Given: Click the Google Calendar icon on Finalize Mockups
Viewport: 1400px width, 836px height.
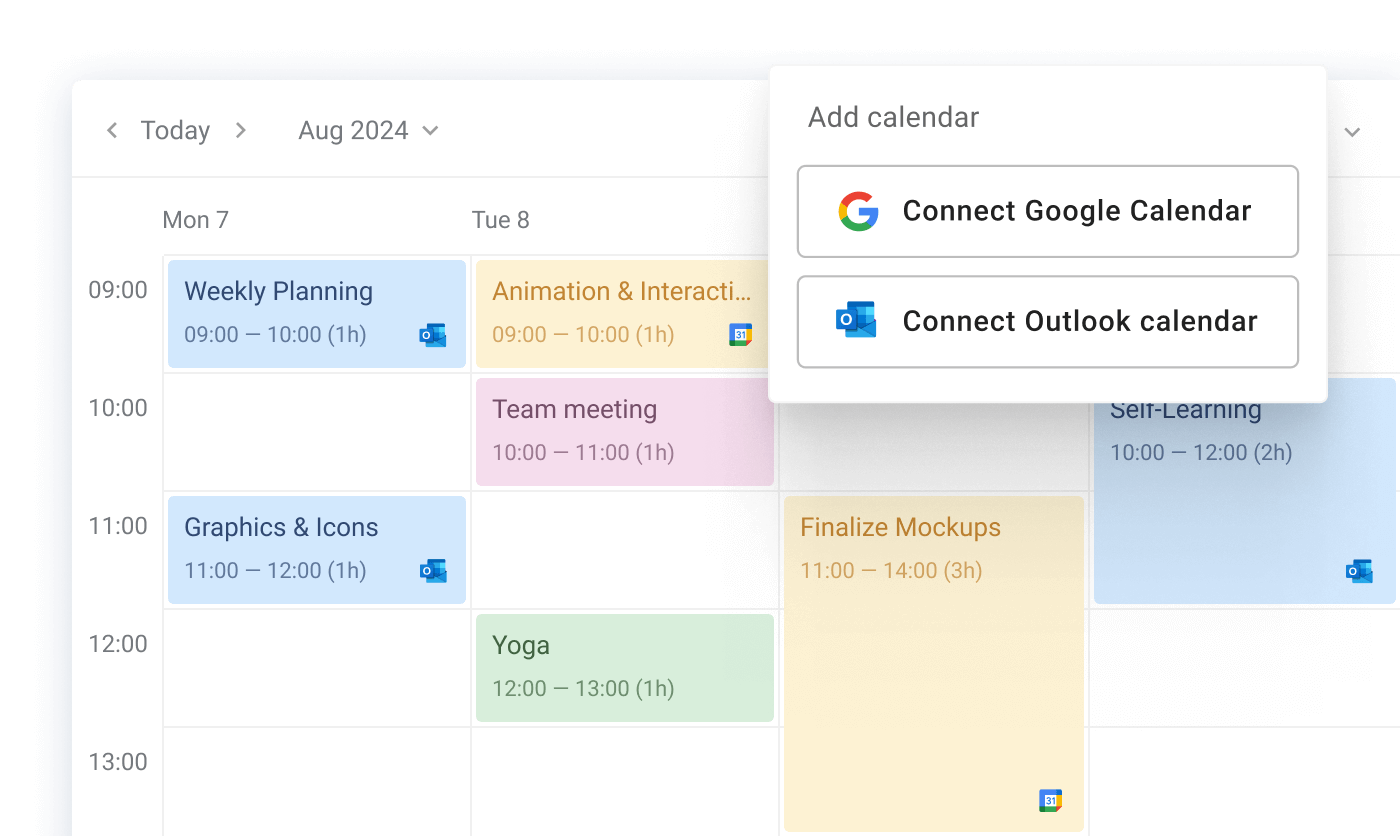Looking at the screenshot, I should point(1050,800).
